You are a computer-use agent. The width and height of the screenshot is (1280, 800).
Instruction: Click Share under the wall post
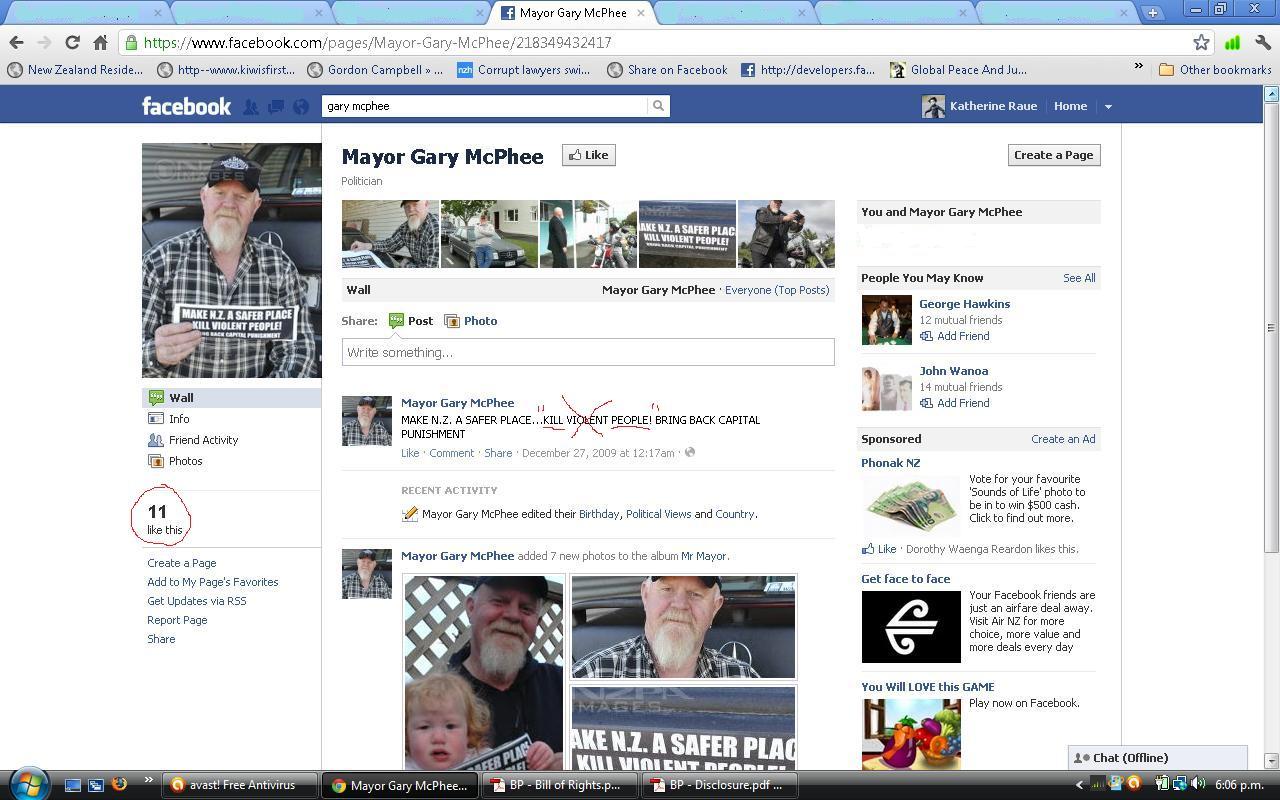(x=498, y=453)
